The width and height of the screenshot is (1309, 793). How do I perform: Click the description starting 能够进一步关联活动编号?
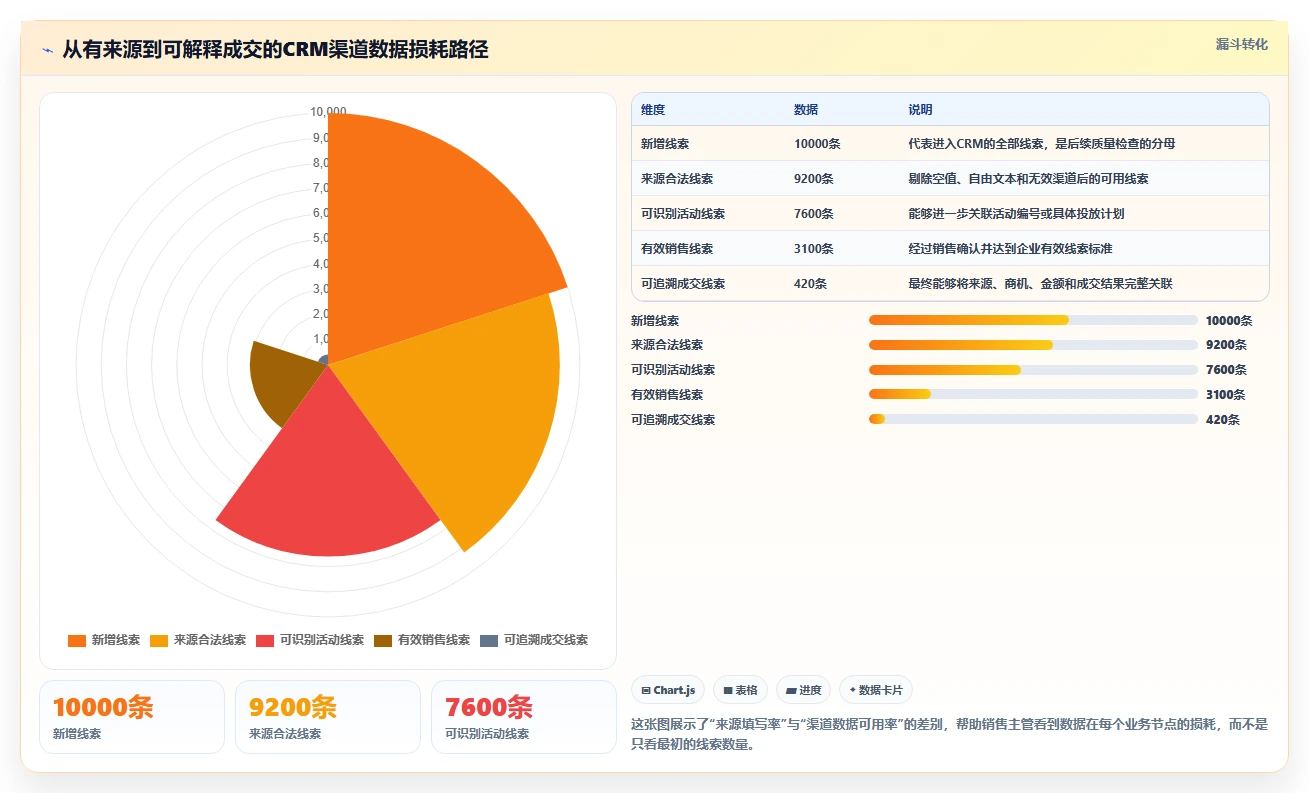tap(1016, 214)
